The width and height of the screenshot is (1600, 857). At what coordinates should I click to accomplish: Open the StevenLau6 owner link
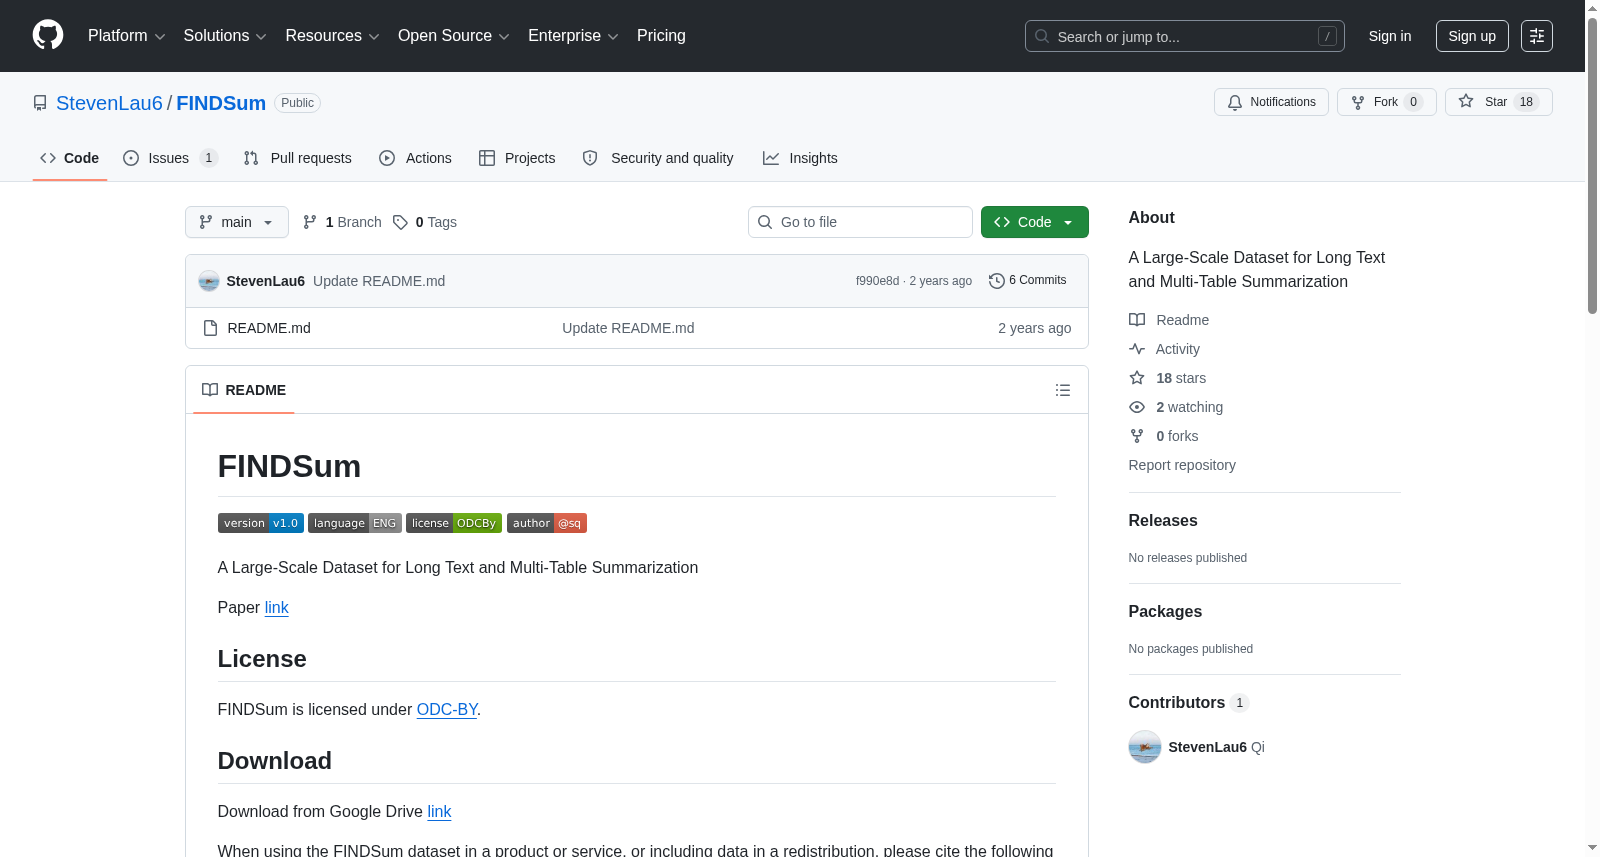pos(109,103)
